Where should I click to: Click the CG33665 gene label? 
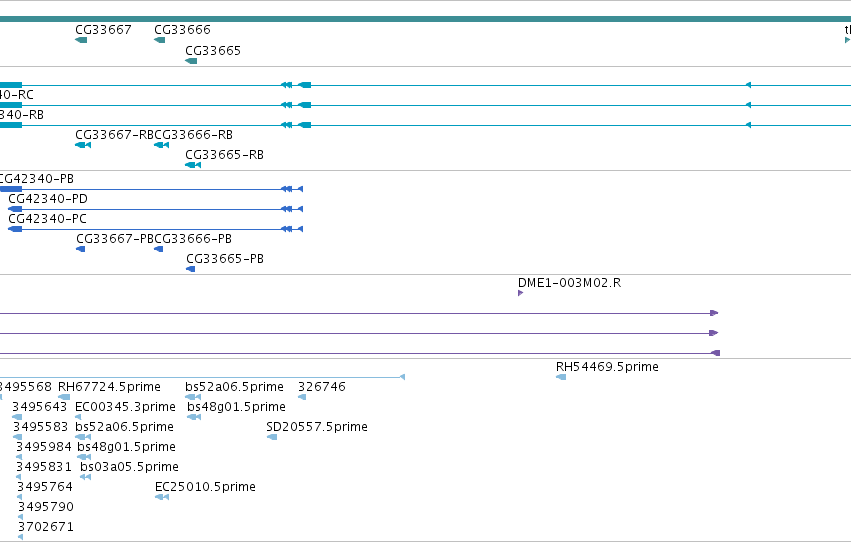[213, 50]
